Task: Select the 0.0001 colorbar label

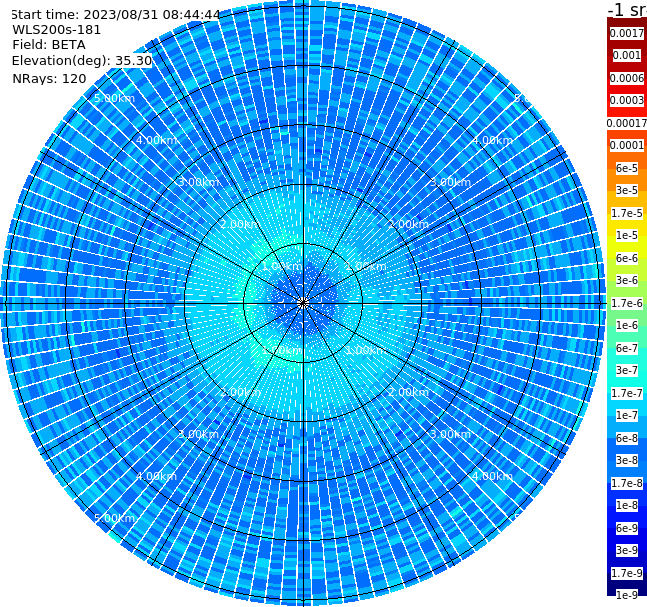Action: (627, 145)
